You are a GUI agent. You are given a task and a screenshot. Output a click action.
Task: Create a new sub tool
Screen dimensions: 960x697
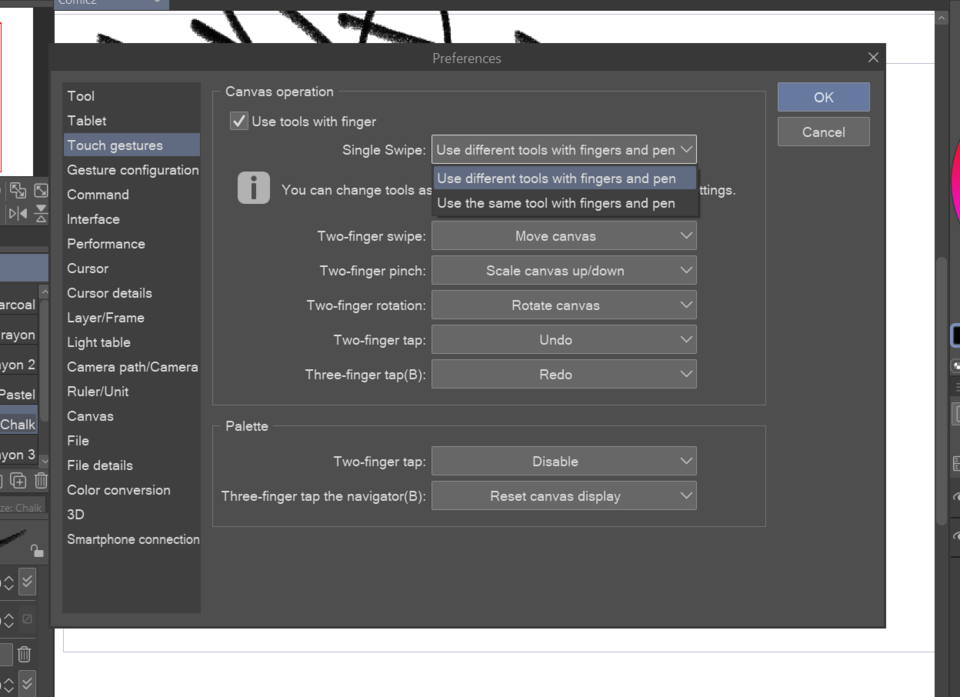(x=4, y=478)
